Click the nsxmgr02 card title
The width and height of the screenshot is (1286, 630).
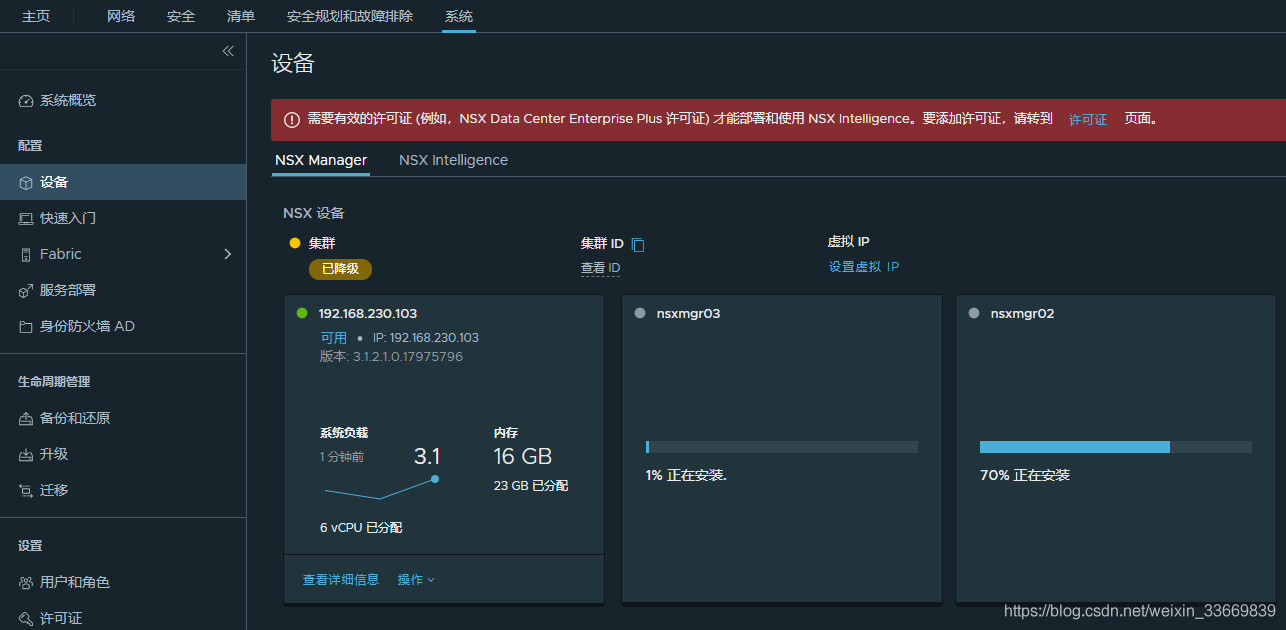1023,313
